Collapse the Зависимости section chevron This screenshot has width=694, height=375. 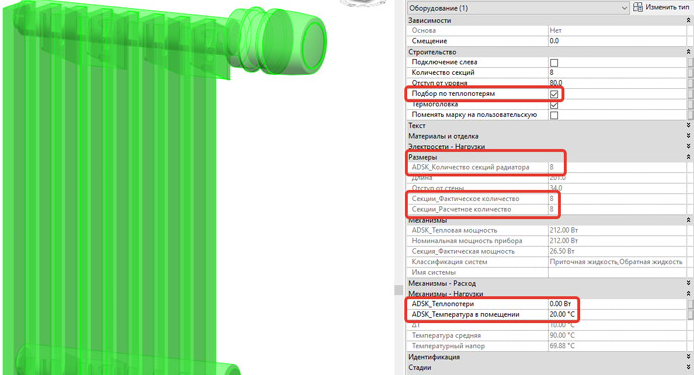coord(688,20)
